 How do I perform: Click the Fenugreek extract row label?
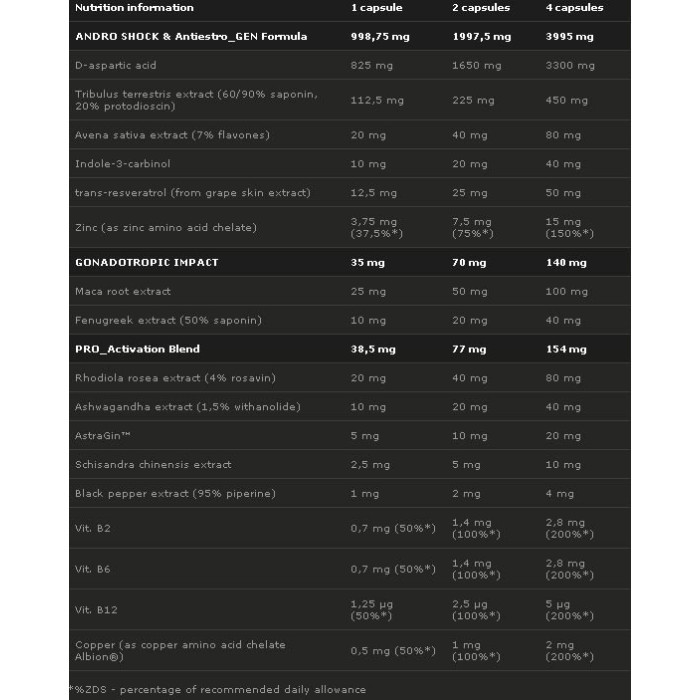point(168,320)
